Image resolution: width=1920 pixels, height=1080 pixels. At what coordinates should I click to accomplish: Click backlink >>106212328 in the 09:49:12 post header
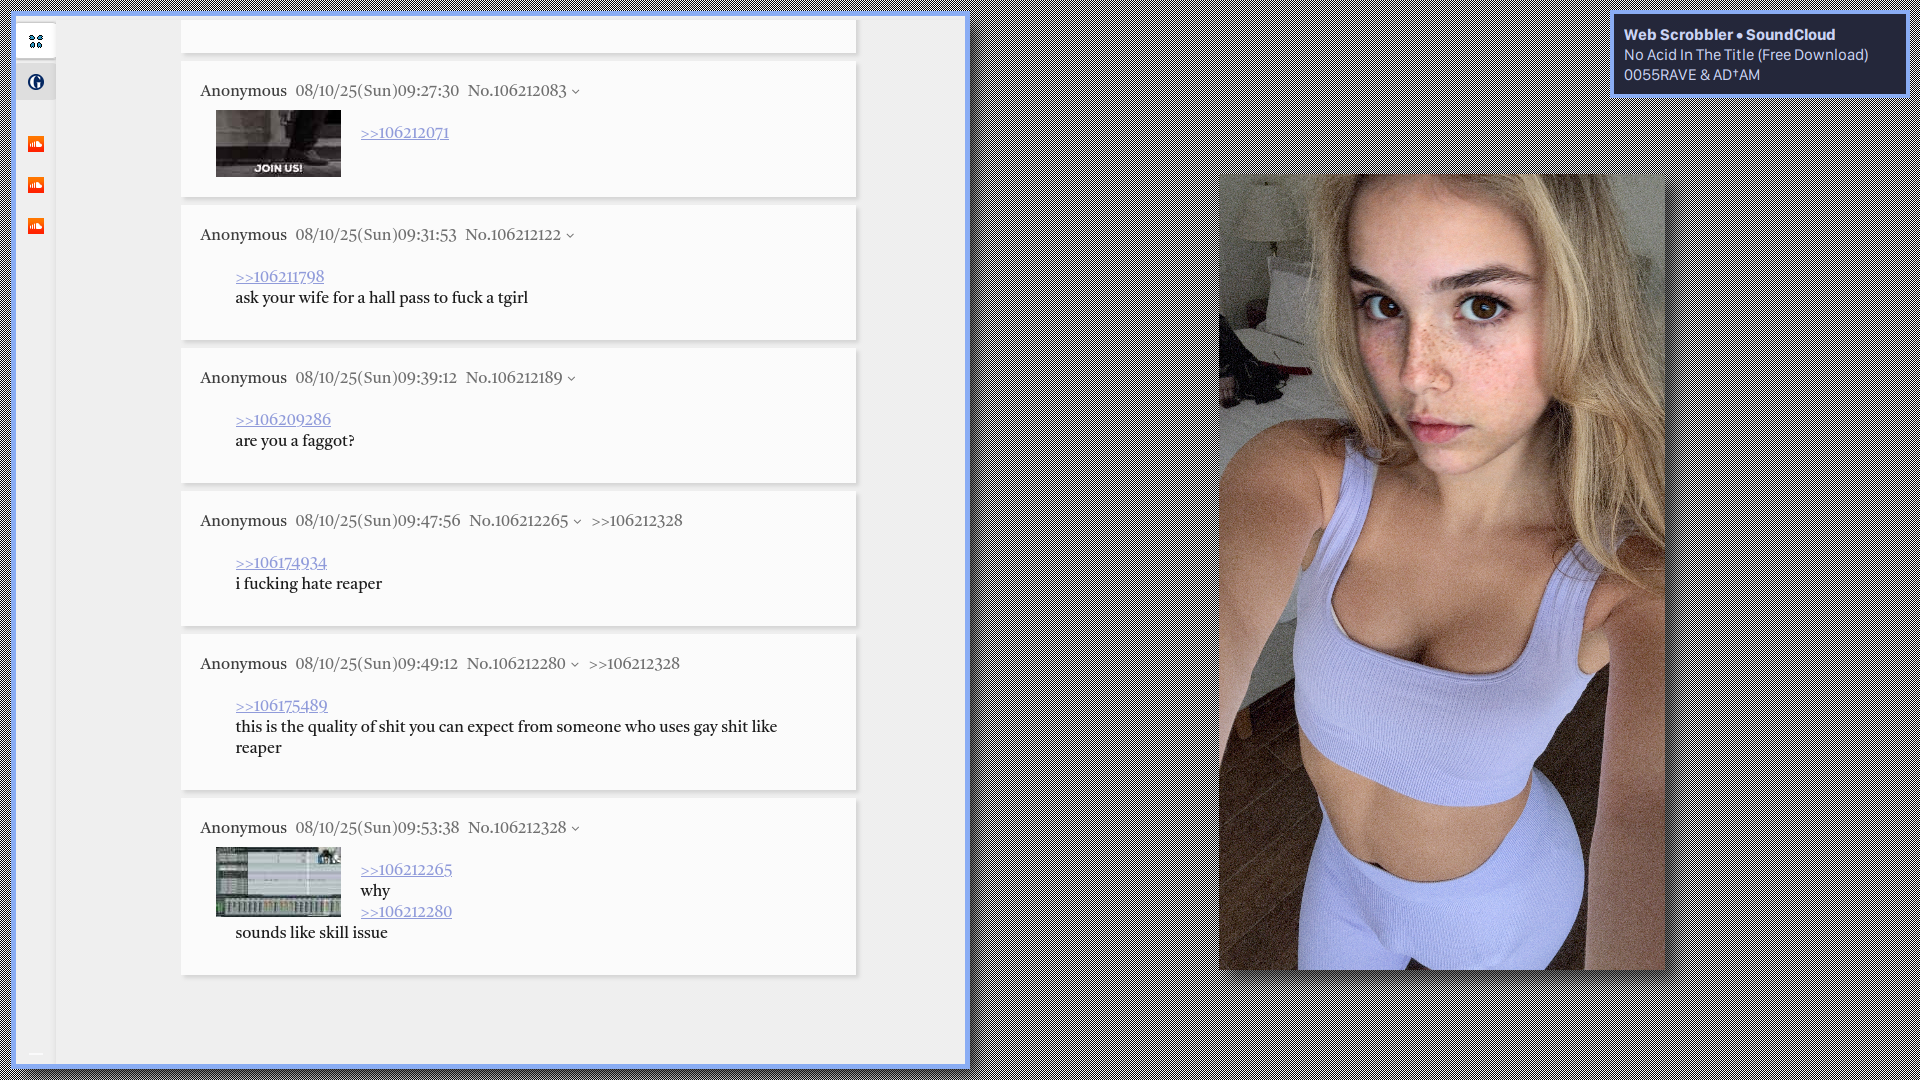tap(633, 663)
